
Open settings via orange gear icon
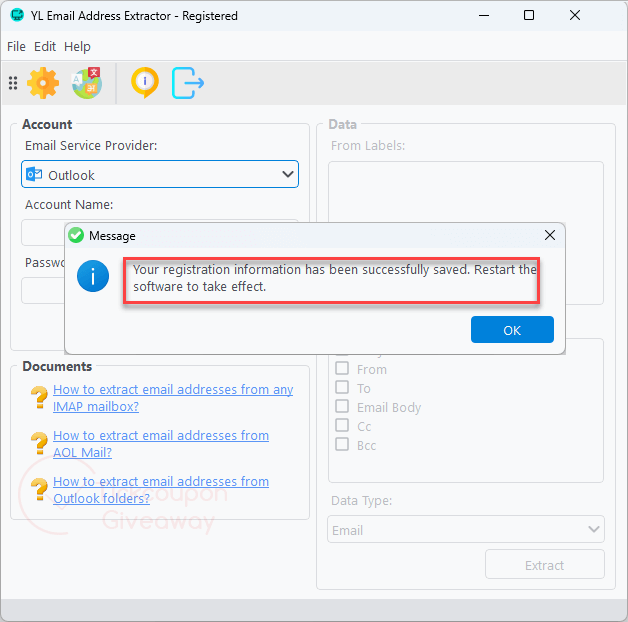point(43,83)
